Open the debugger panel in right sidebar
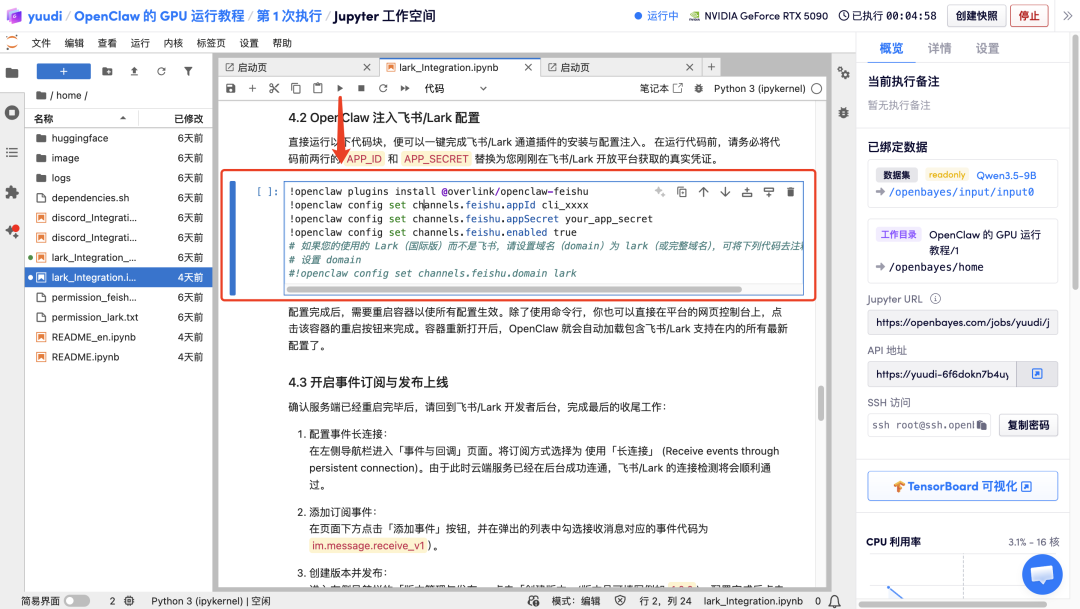 pyautogui.click(x=843, y=112)
